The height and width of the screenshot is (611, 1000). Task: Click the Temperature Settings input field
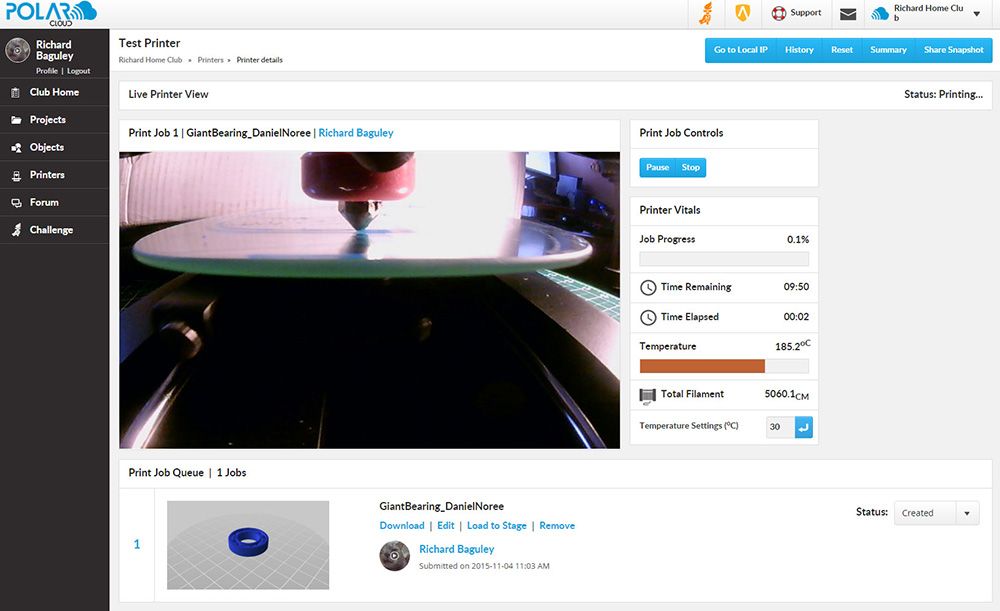[x=780, y=427]
